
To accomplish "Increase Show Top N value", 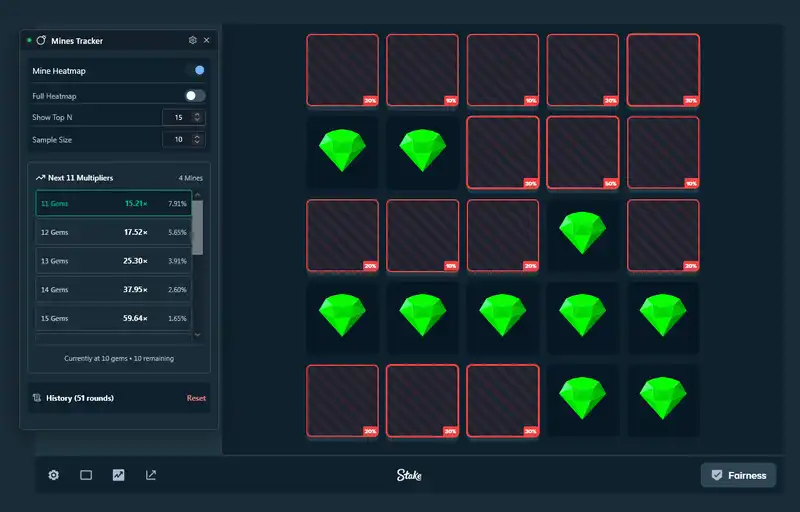I will [x=197, y=114].
